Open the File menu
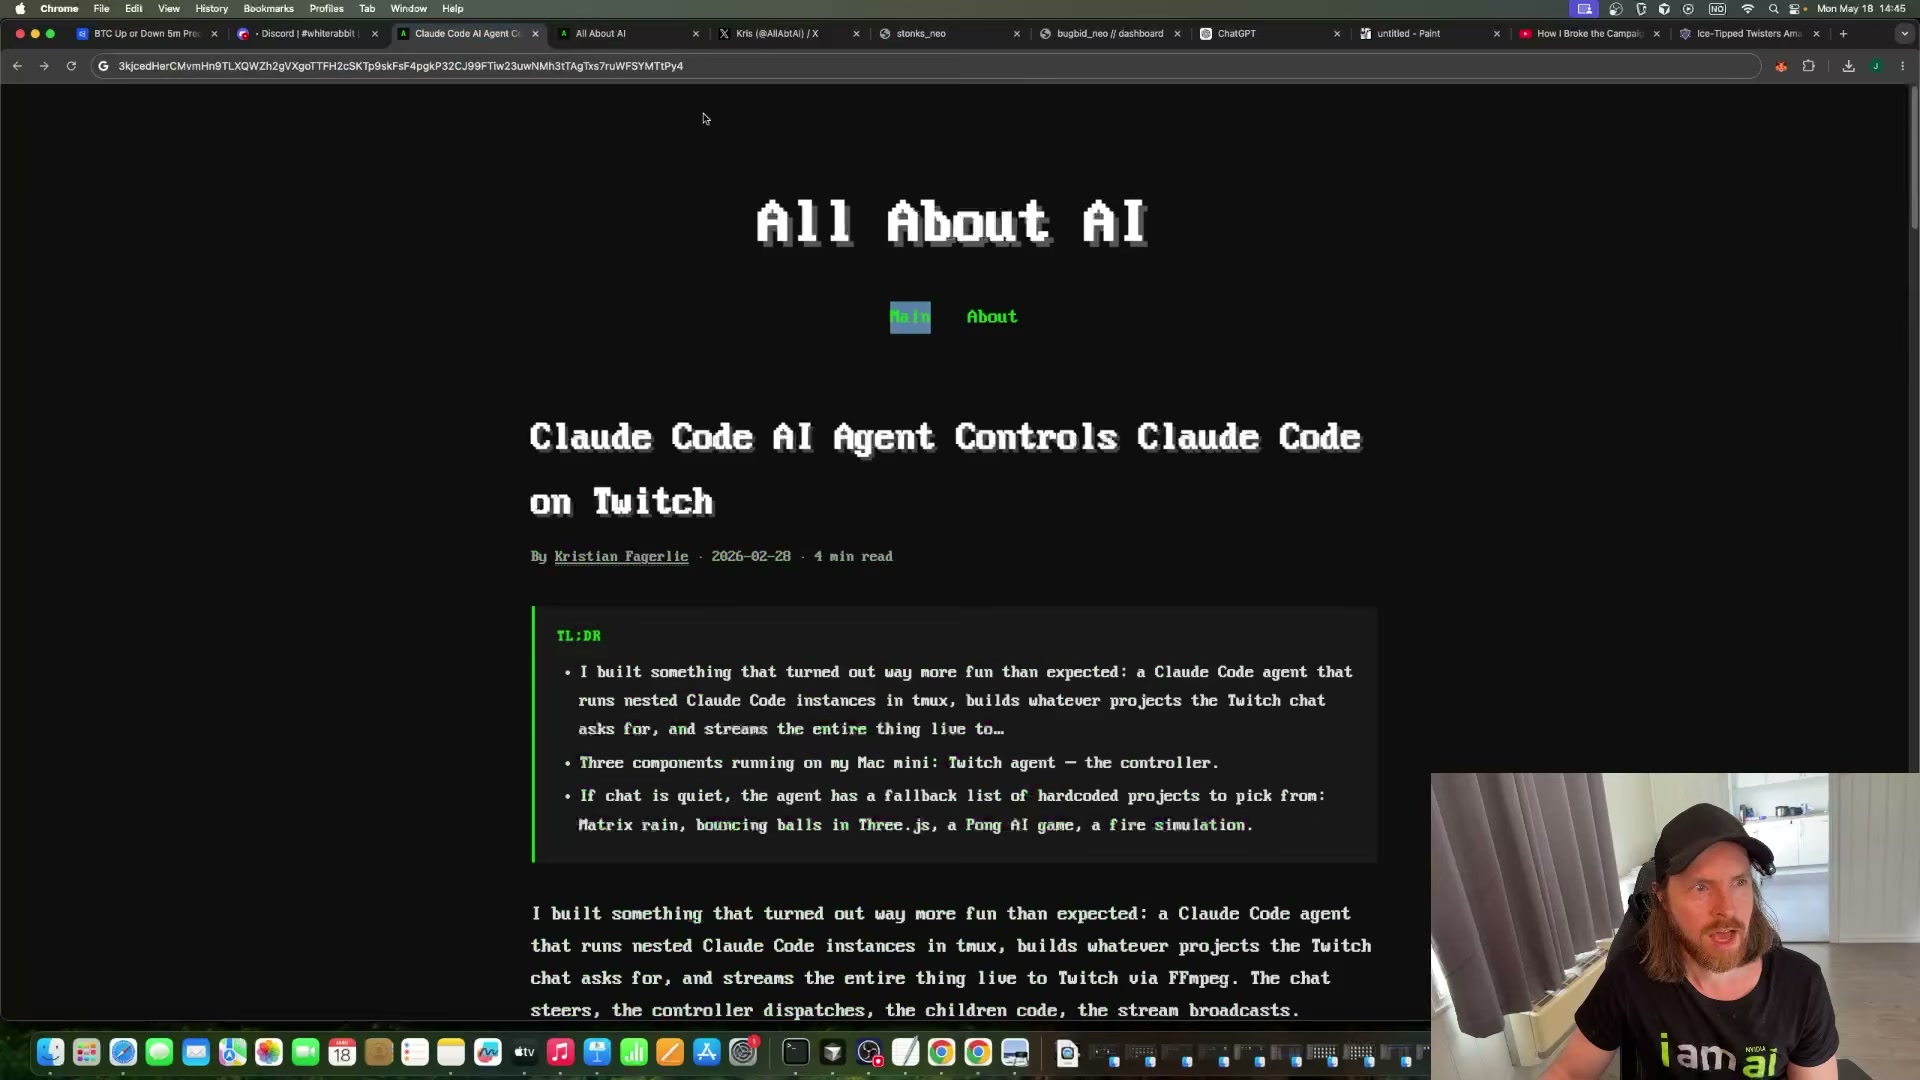Screen dimensions: 1920x1080 tap(101, 9)
